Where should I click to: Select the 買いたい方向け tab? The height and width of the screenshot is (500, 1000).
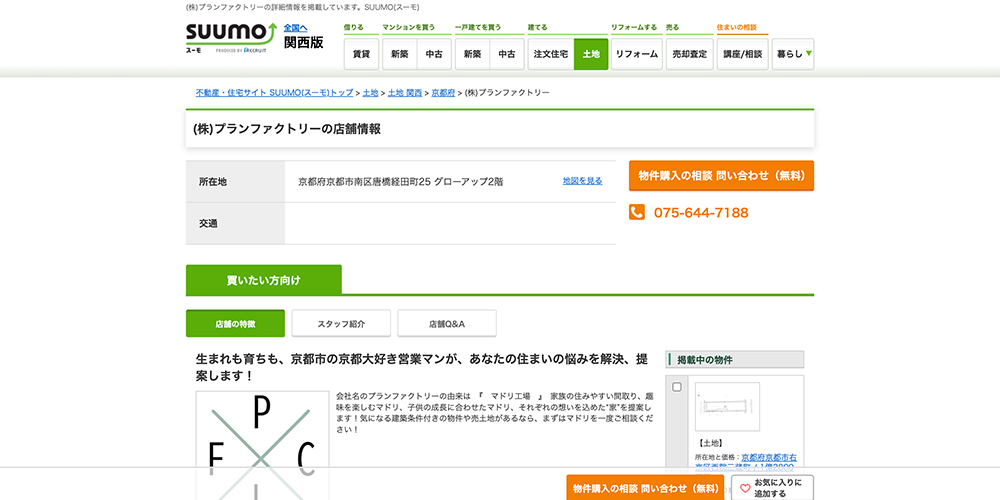(x=263, y=280)
